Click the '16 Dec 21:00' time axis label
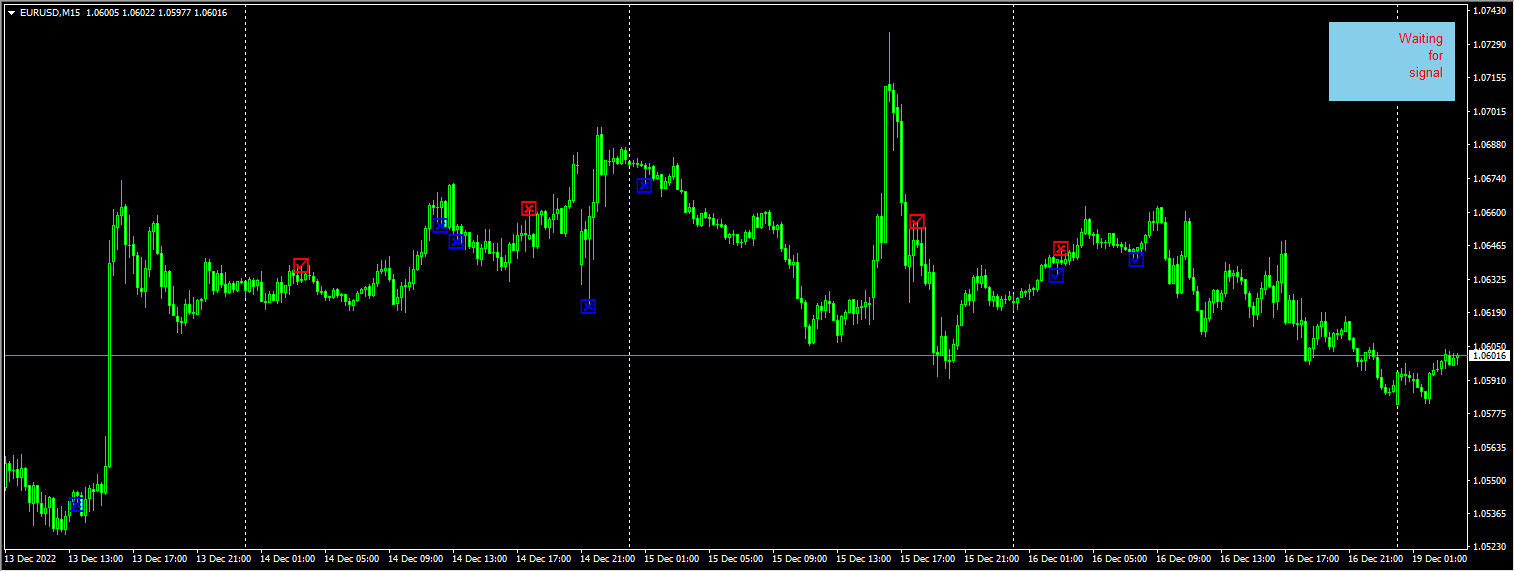The height and width of the screenshot is (572, 1515). (x=1375, y=559)
